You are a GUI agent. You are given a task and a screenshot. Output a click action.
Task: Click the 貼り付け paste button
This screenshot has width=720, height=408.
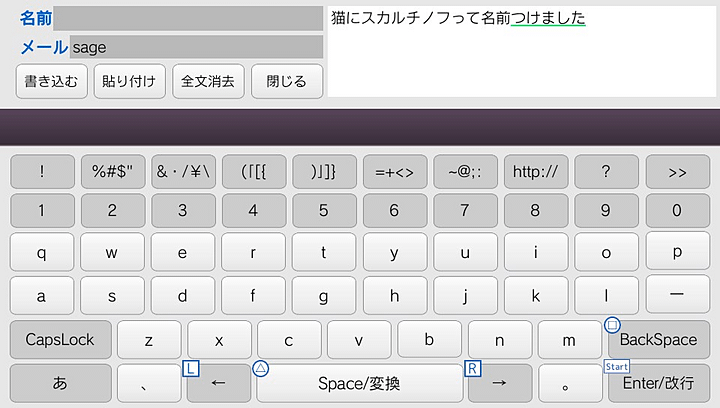(x=130, y=81)
